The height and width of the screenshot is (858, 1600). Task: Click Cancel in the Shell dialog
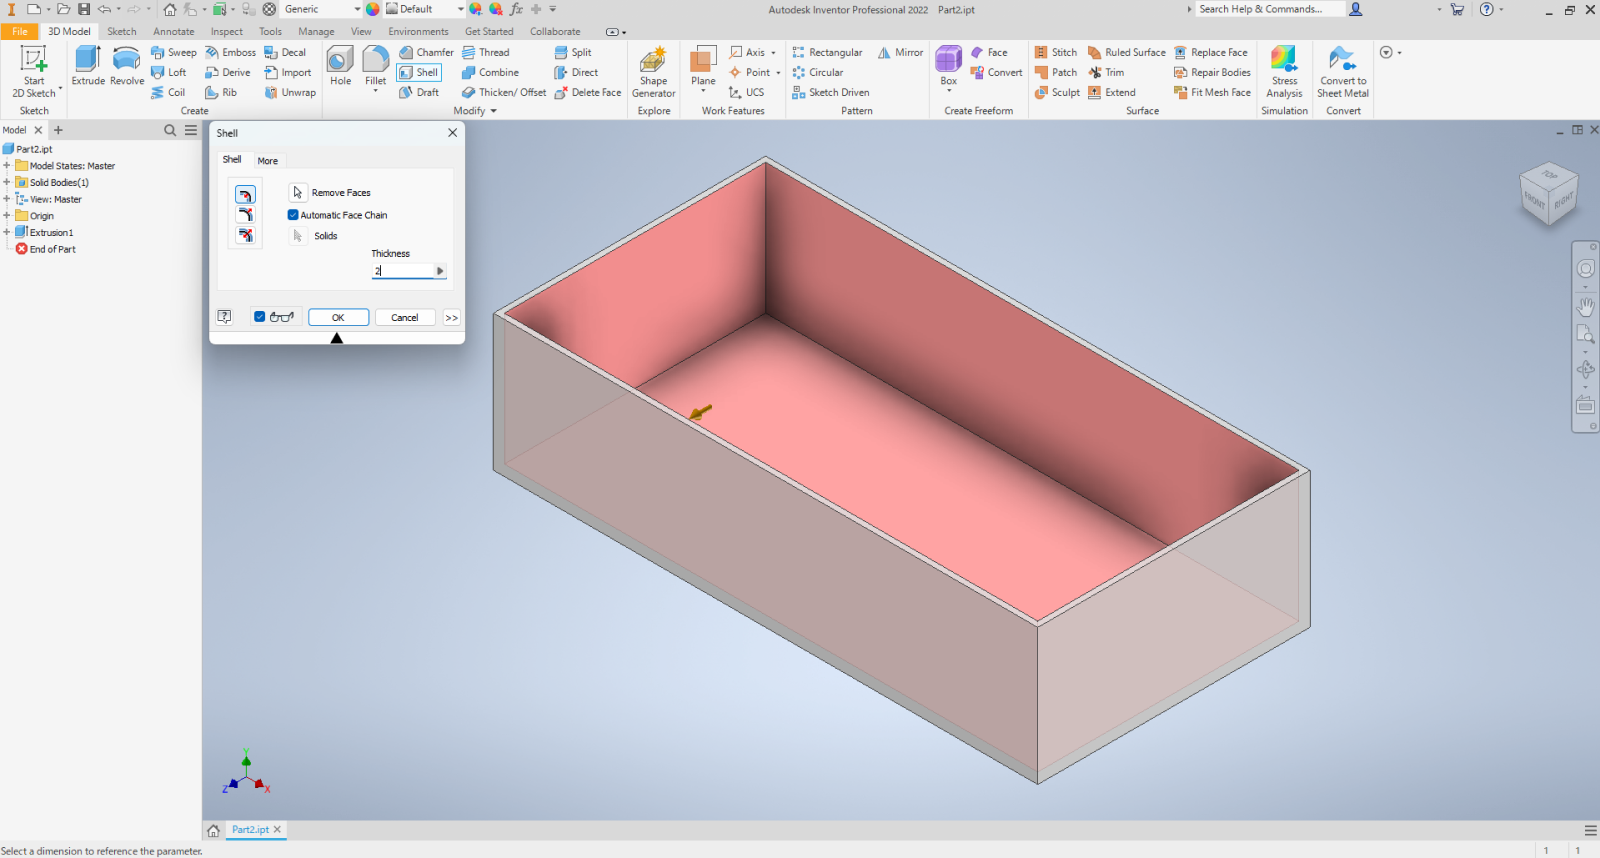(x=404, y=317)
